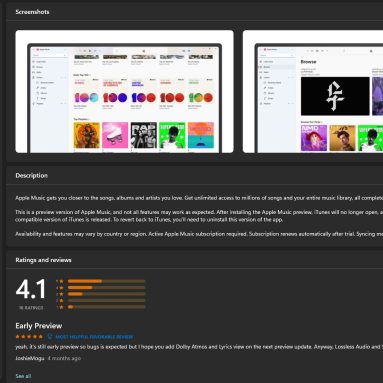Click the 'Screenshots' section heading
383x383 pixels.
pyautogui.click(x=32, y=12)
